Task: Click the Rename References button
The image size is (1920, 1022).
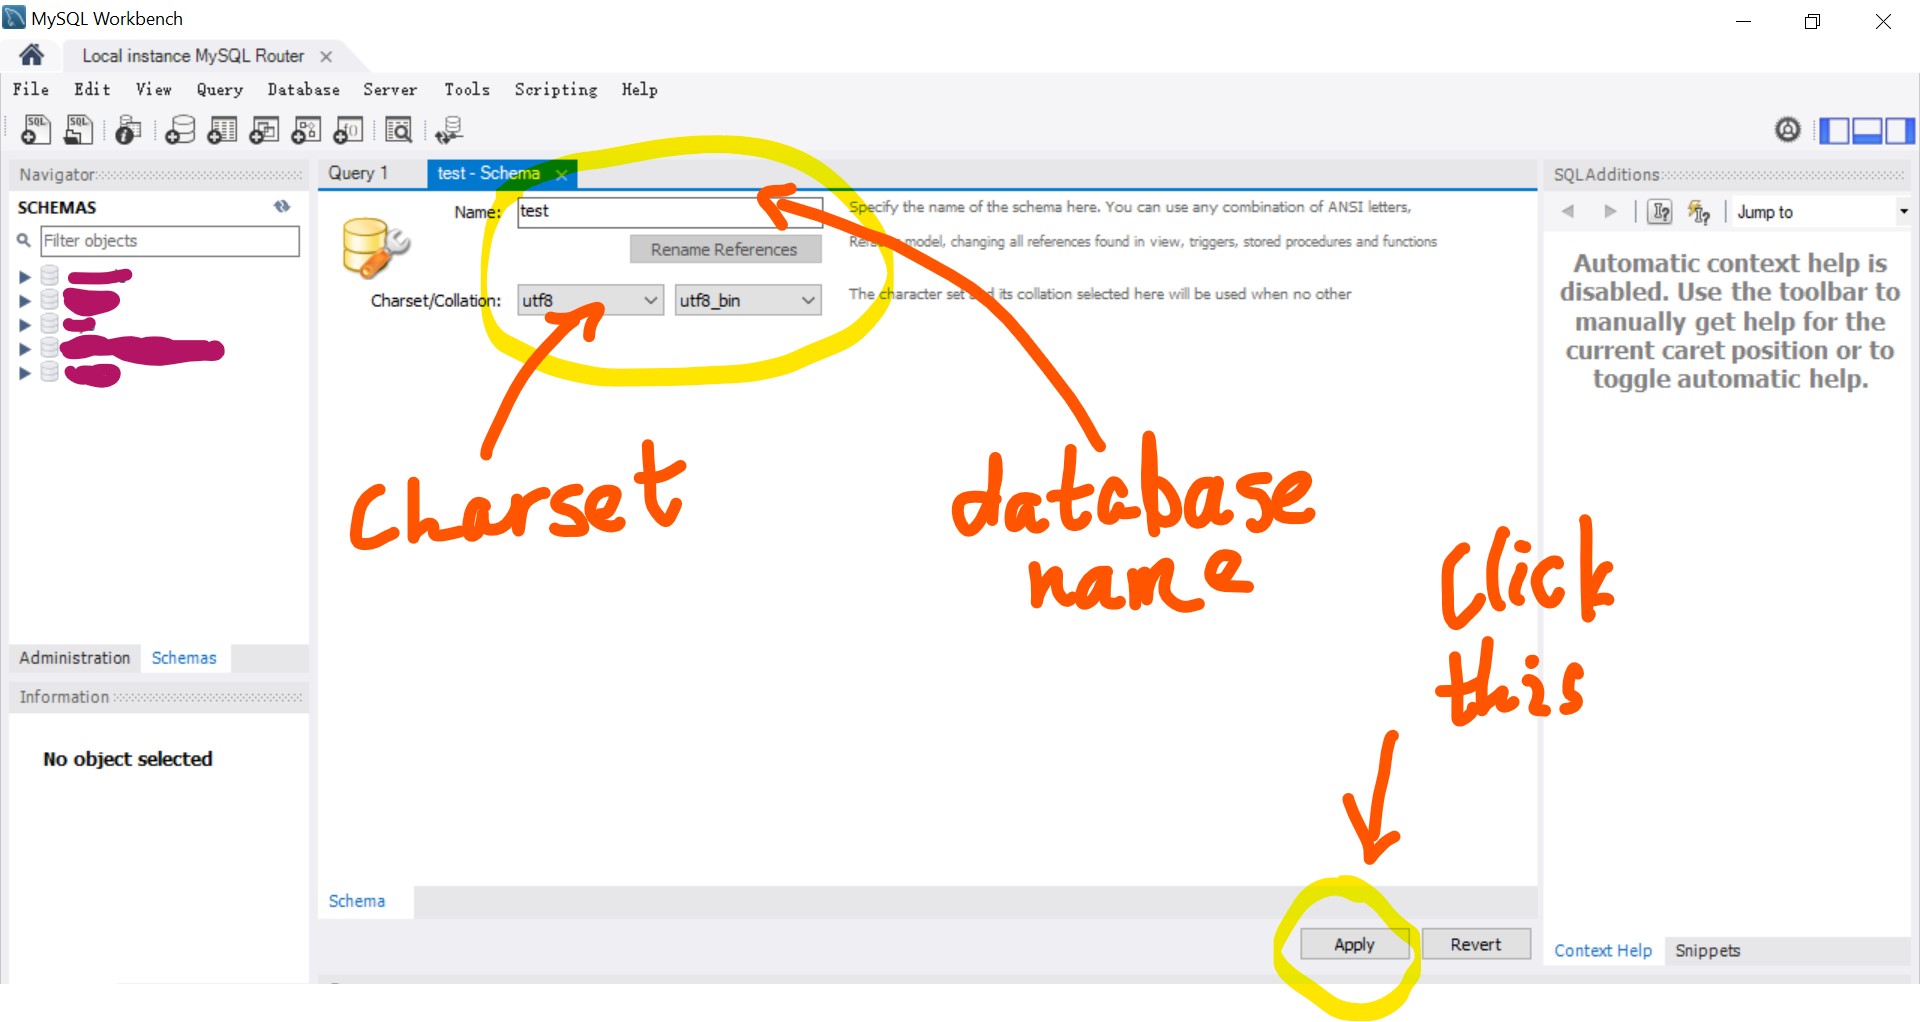Action: pyautogui.click(x=724, y=249)
